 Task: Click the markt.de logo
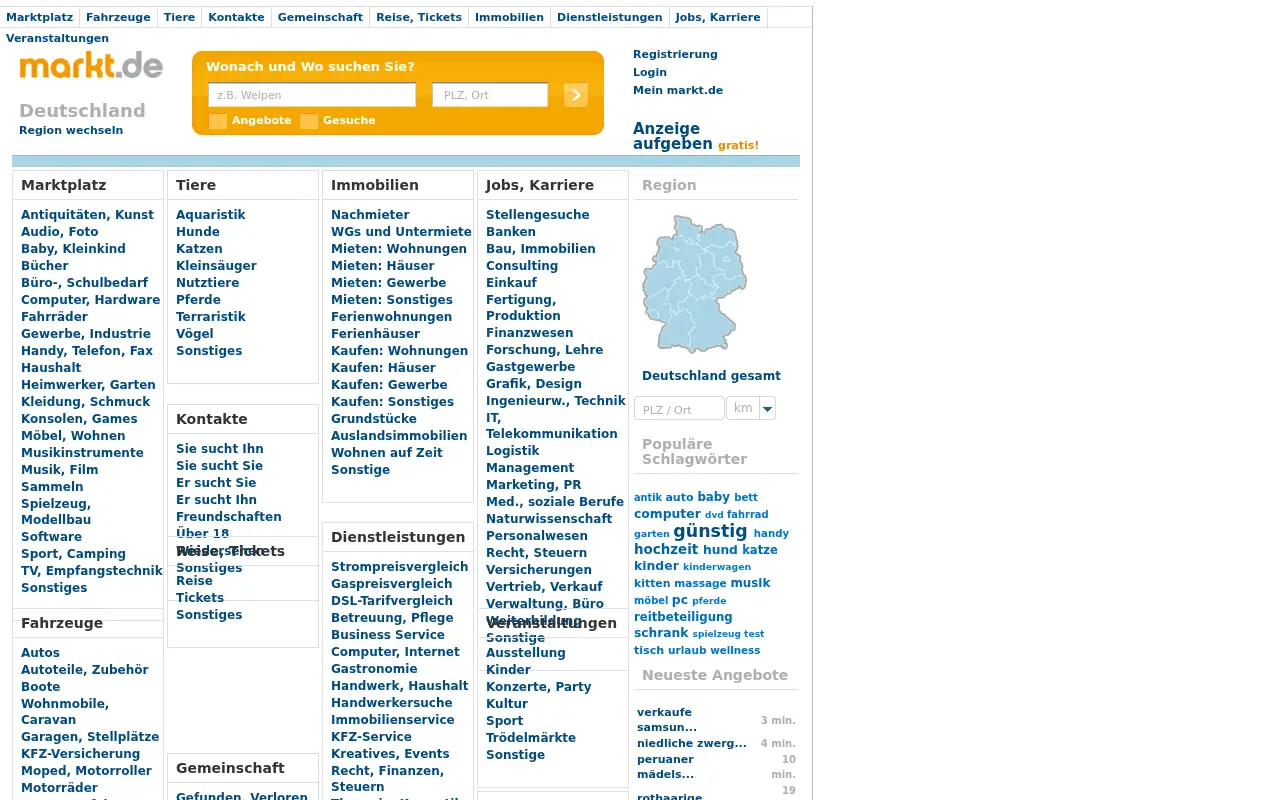point(91,66)
